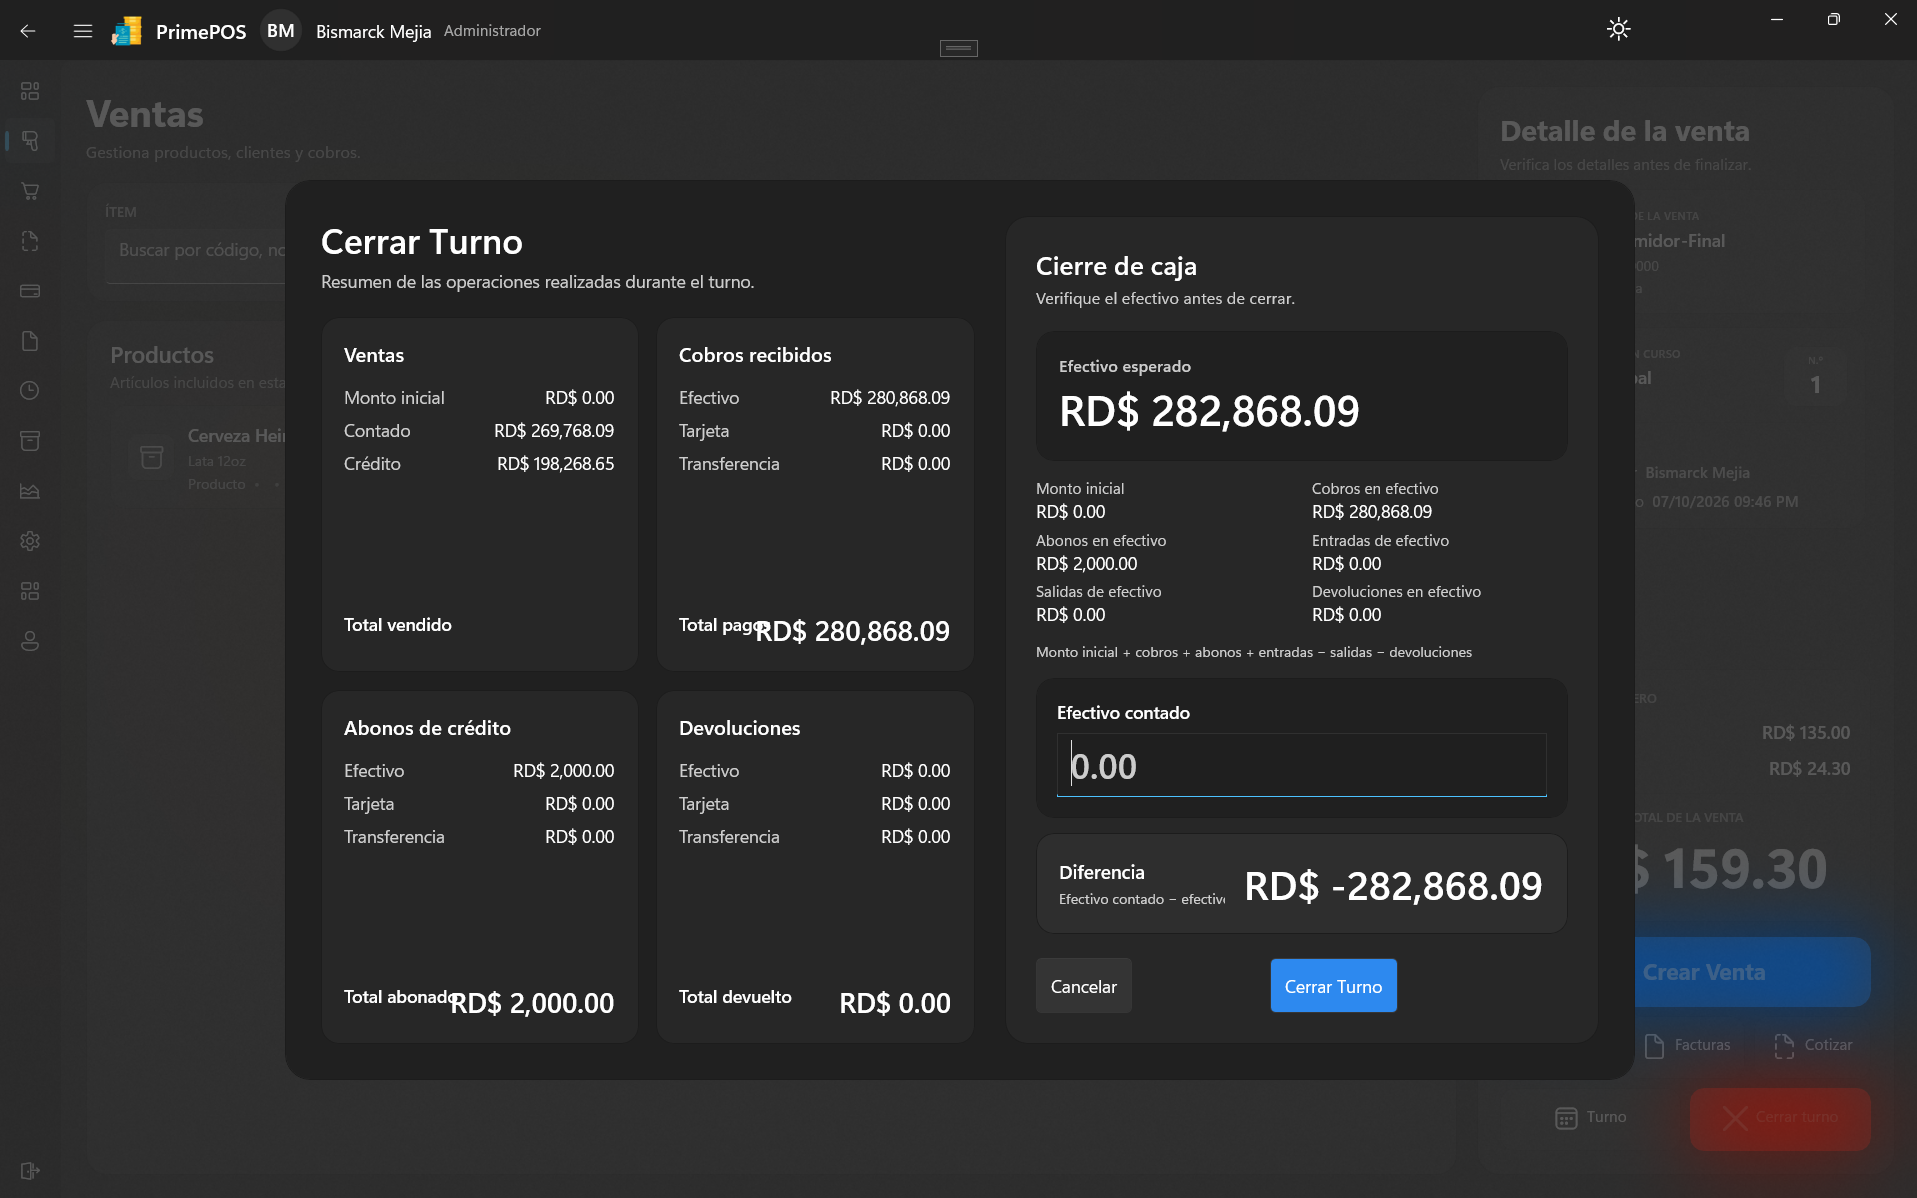The height and width of the screenshot is (1198, 1917).
Task: Open the document page sidebar icon
Action: click(30, 341)
